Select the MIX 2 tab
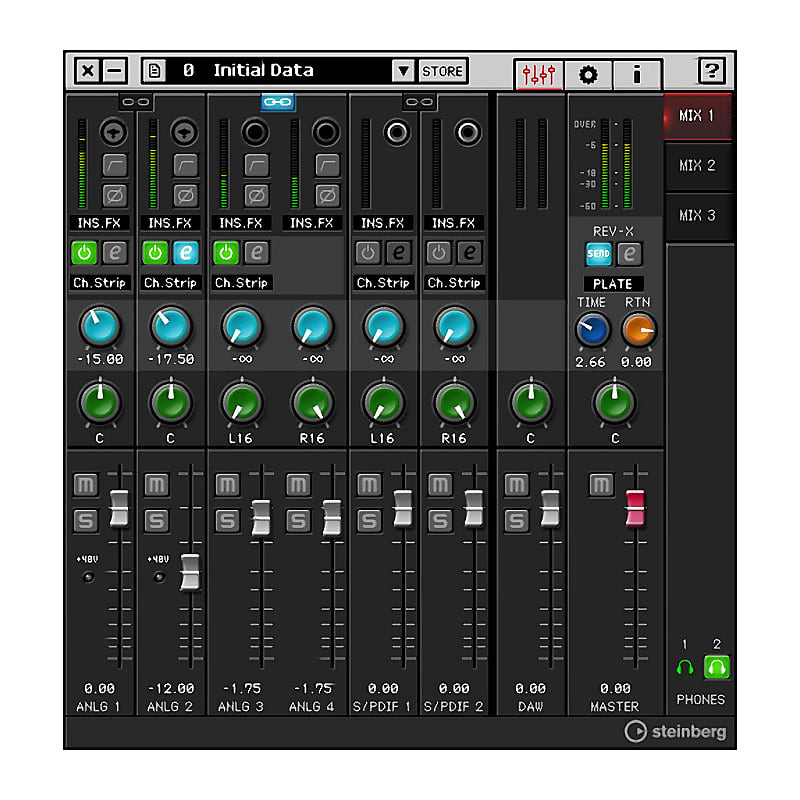Screen dimensions: 800x800 point(697,165)
